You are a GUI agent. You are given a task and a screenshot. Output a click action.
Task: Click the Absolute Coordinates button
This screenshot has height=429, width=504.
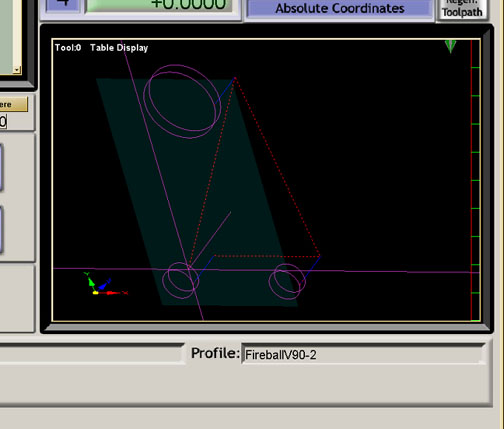tap(339, 7)
